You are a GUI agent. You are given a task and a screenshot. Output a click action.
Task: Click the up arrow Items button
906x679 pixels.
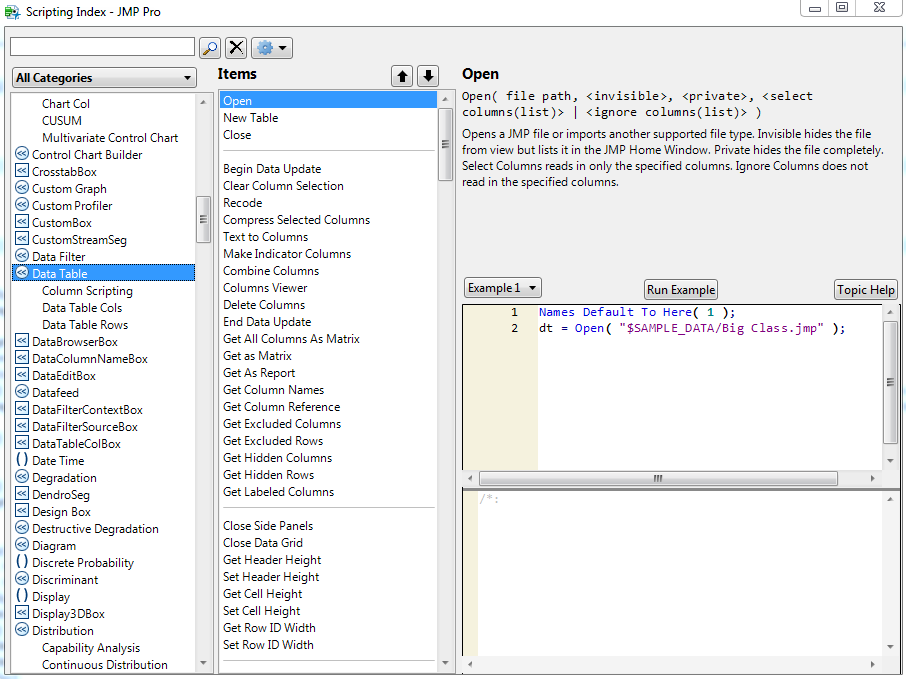(402, 76)
